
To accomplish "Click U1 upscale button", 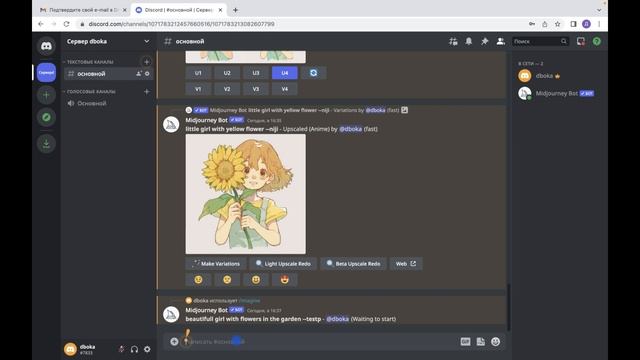I will point(198,73).
